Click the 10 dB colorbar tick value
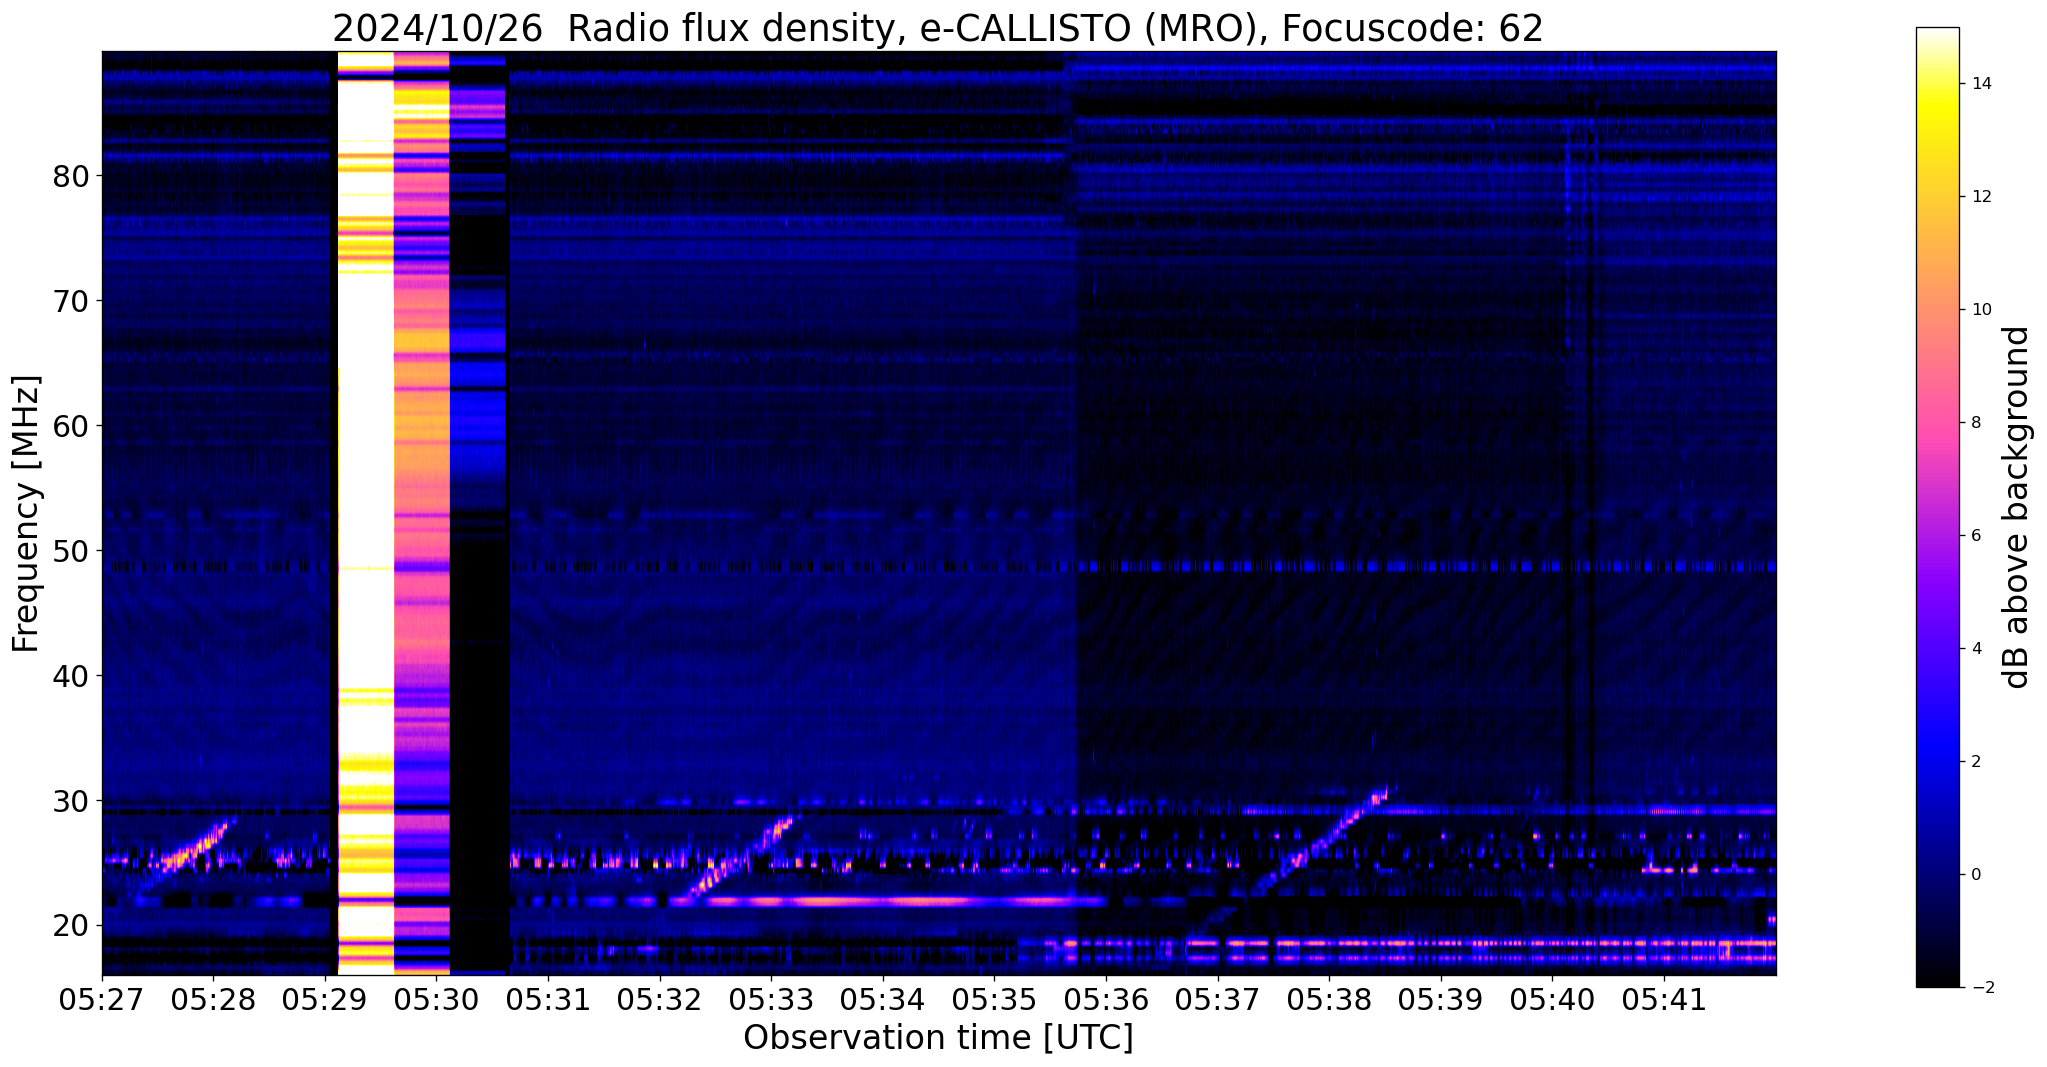This screenshot has width=2047, height=1067. point(1980,310)
